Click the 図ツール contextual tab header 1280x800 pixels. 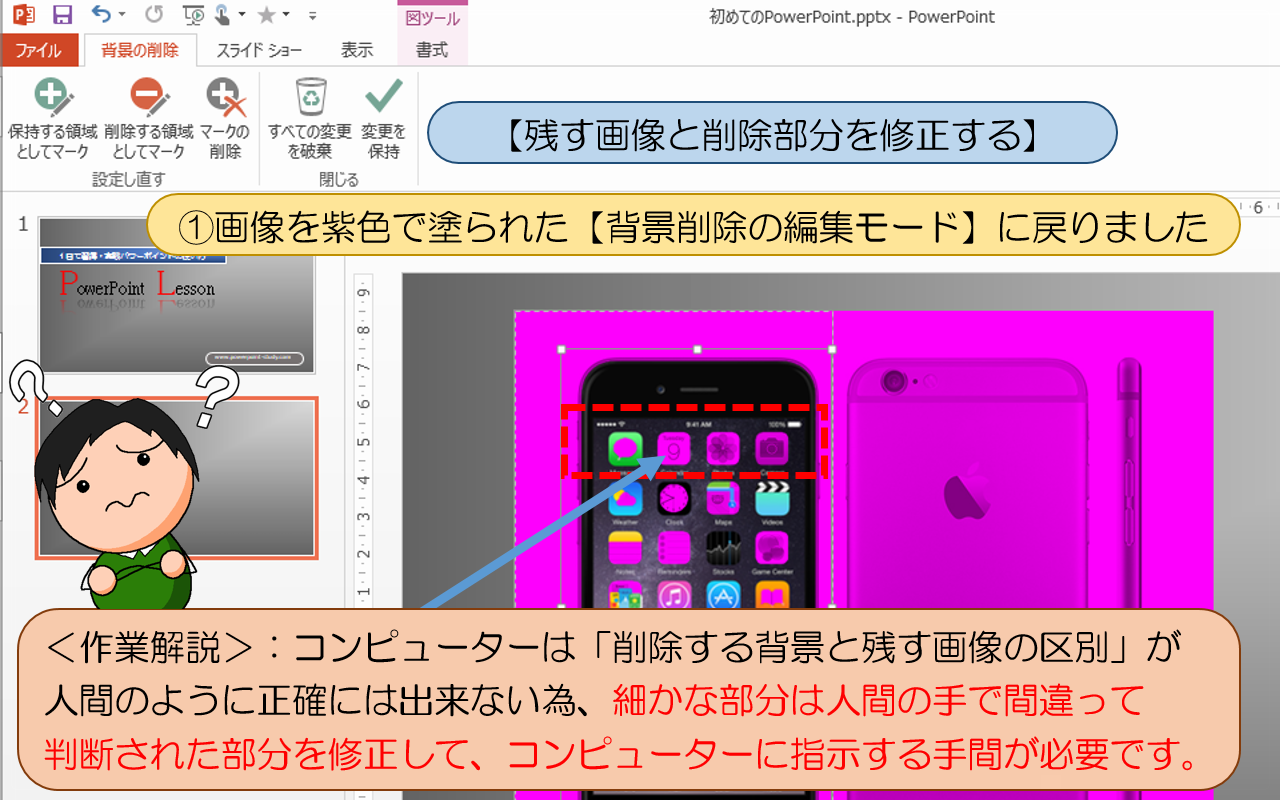(x=432, y=18)
